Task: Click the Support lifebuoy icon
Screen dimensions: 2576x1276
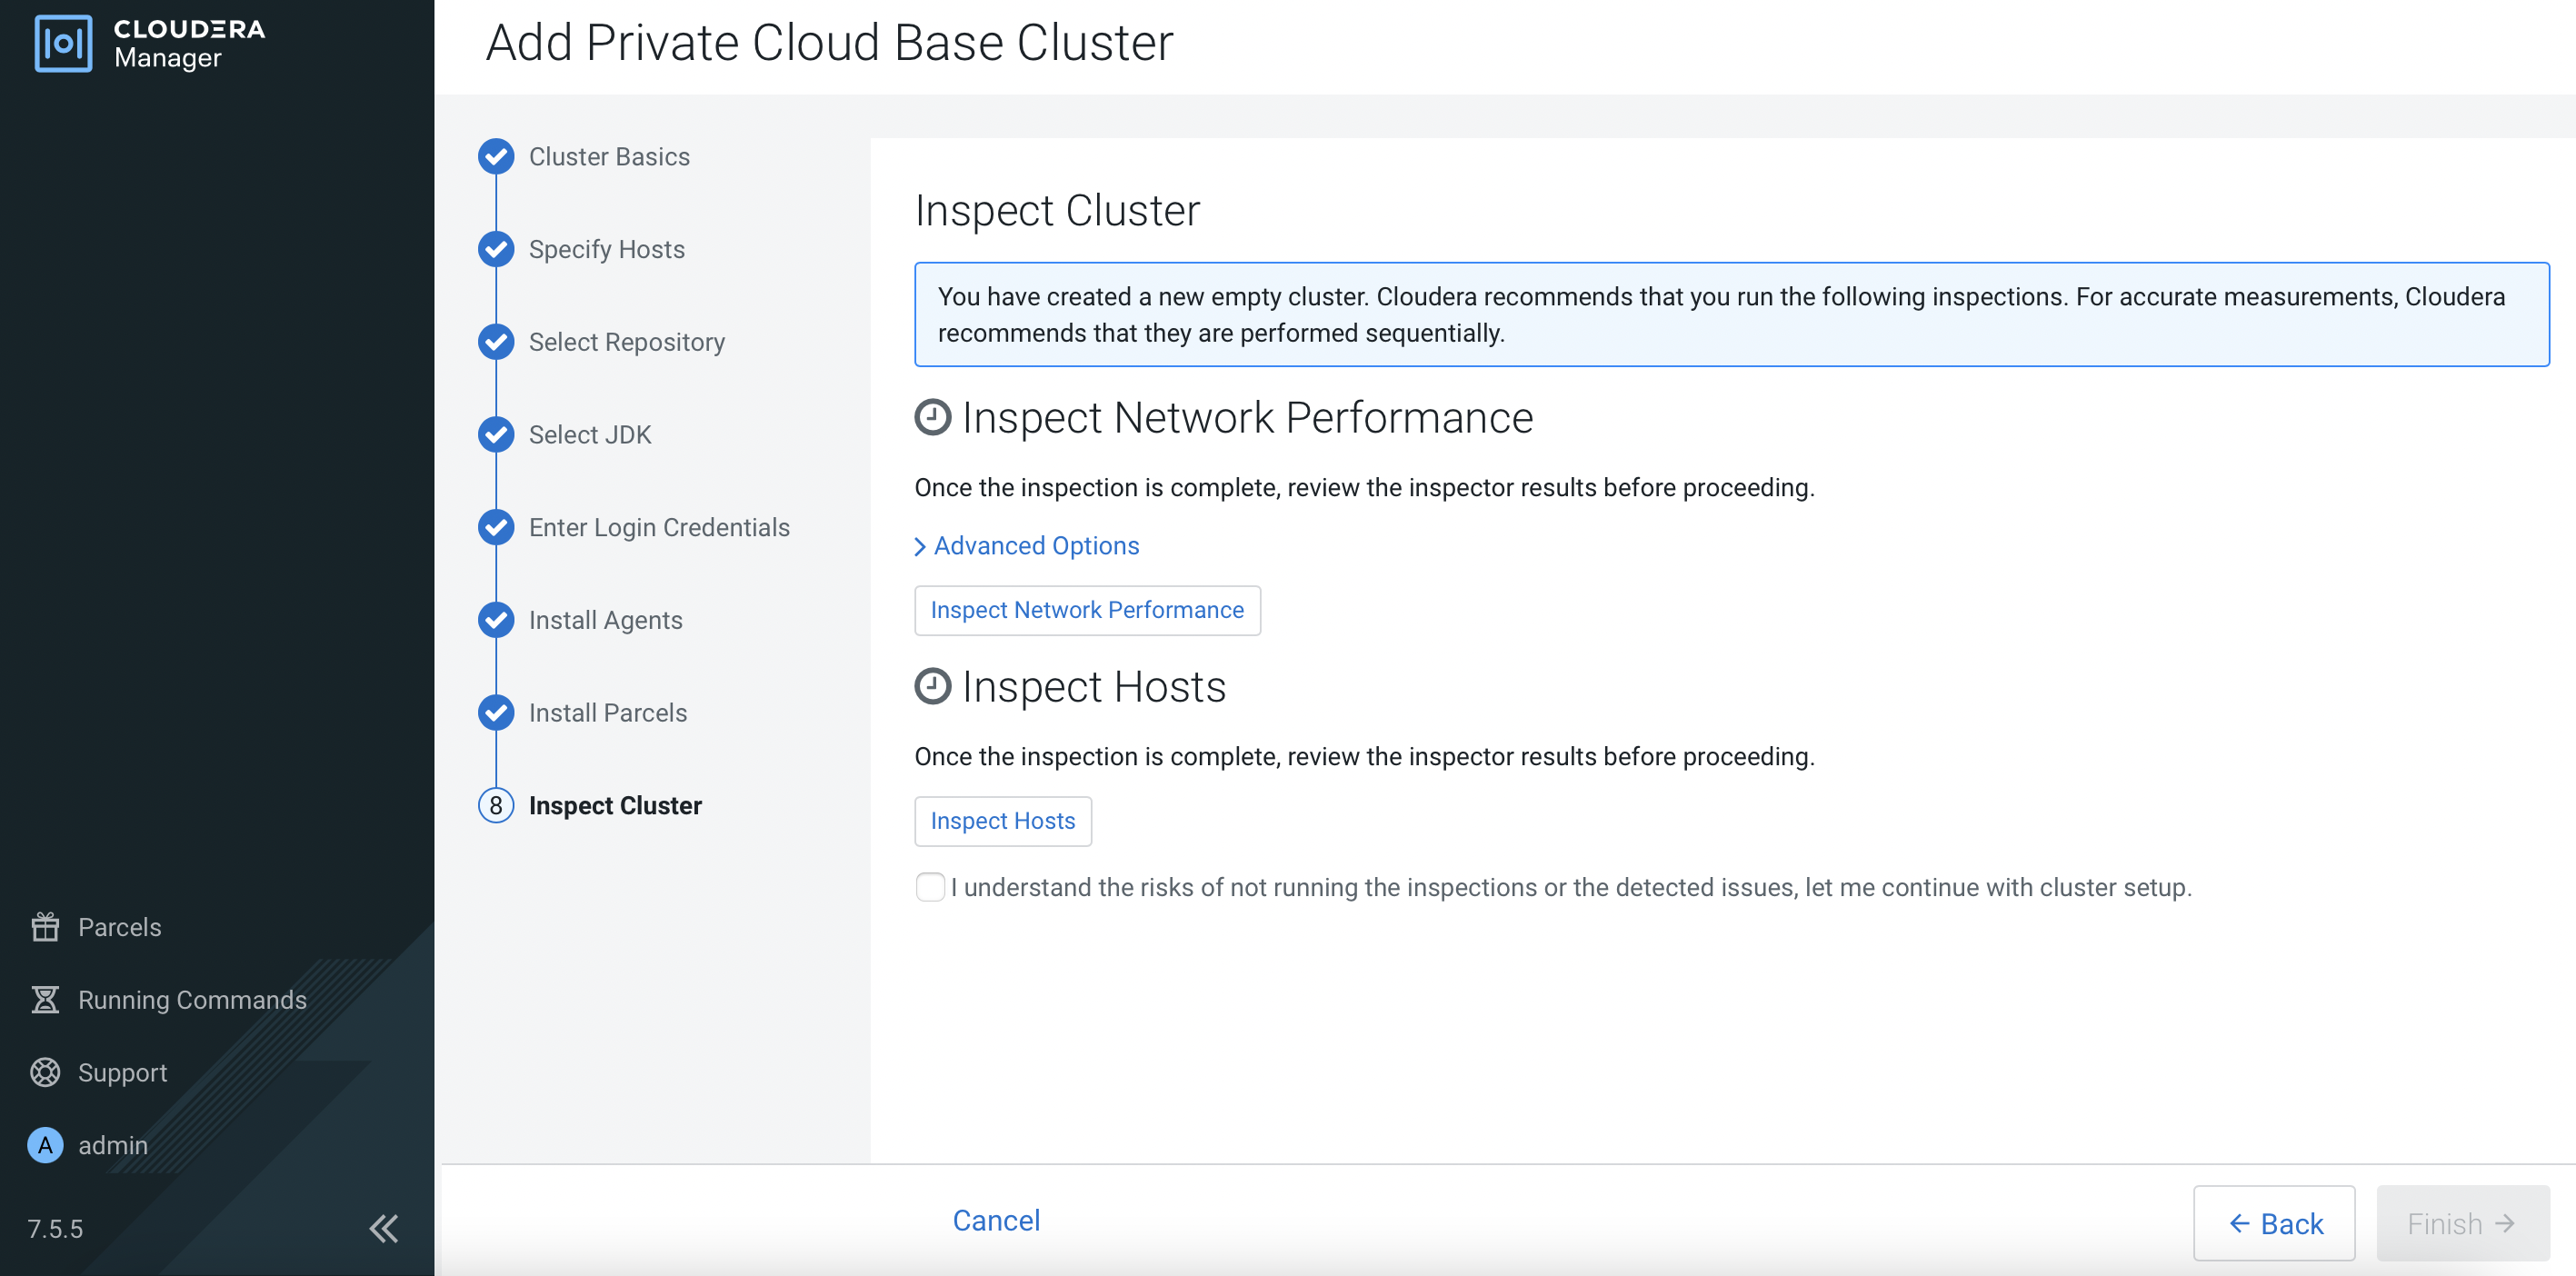Action: 45,1072
